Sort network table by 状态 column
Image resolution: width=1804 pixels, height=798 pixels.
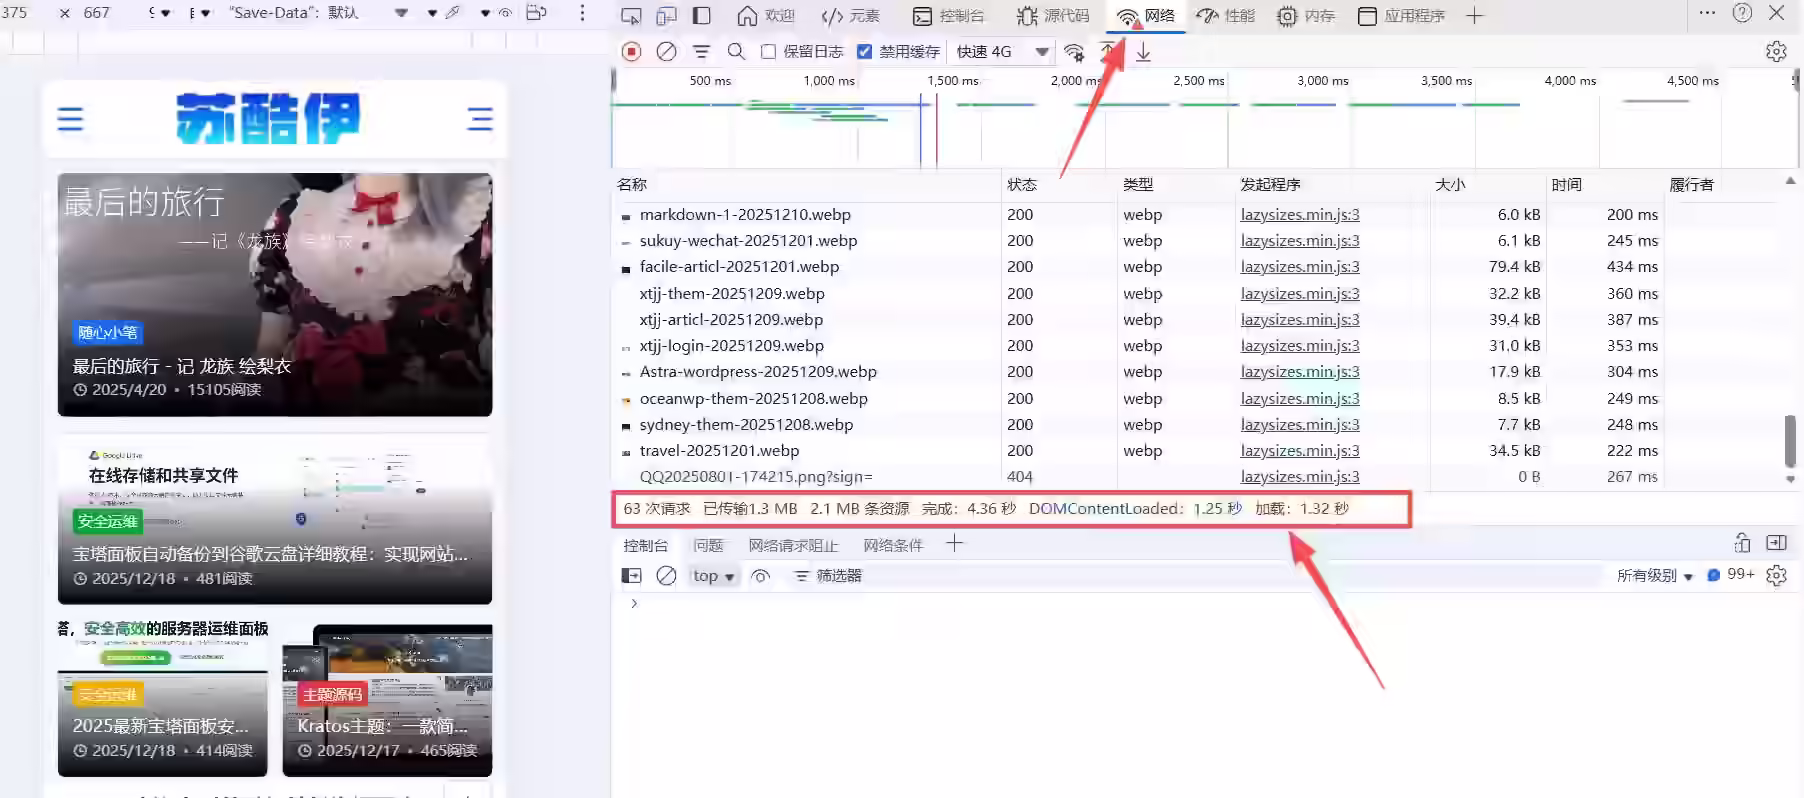tap(1022, 184)
